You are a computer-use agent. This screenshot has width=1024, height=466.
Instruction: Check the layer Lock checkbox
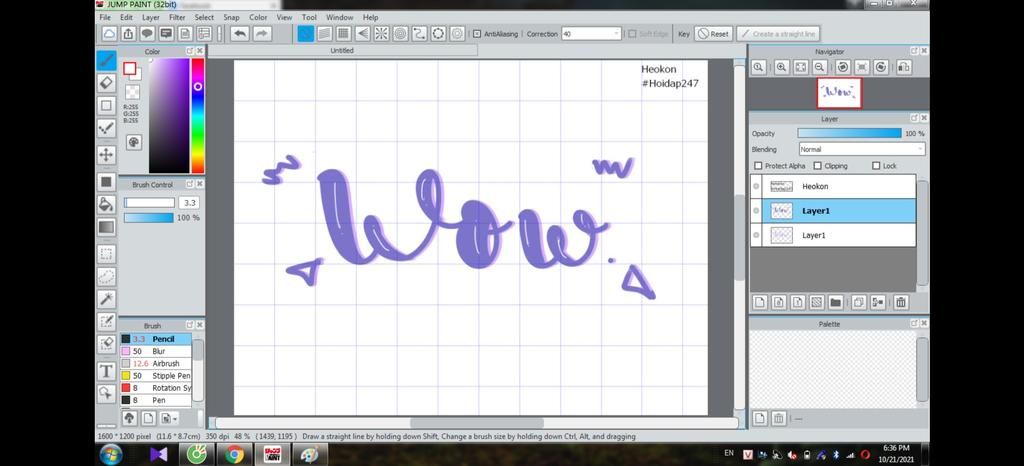pos(876,166)
